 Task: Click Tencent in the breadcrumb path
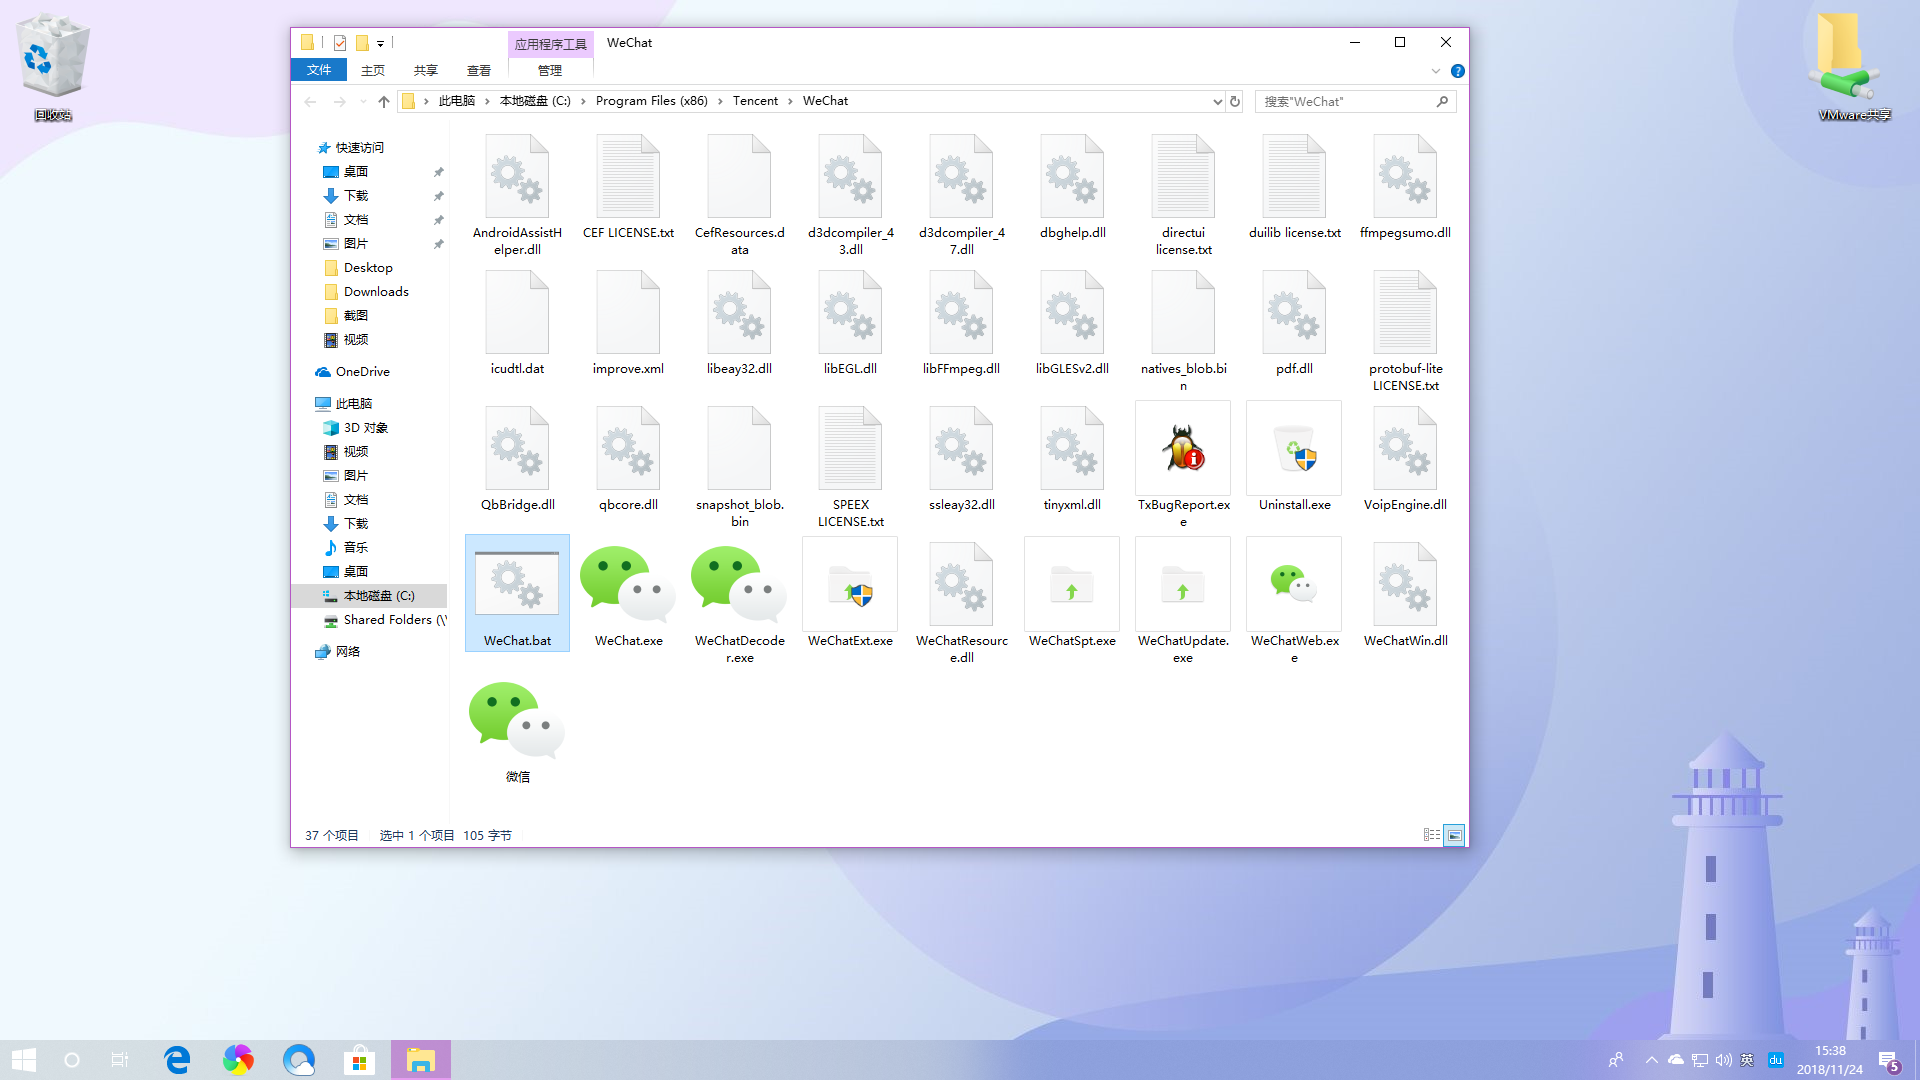tap(755, 101)
